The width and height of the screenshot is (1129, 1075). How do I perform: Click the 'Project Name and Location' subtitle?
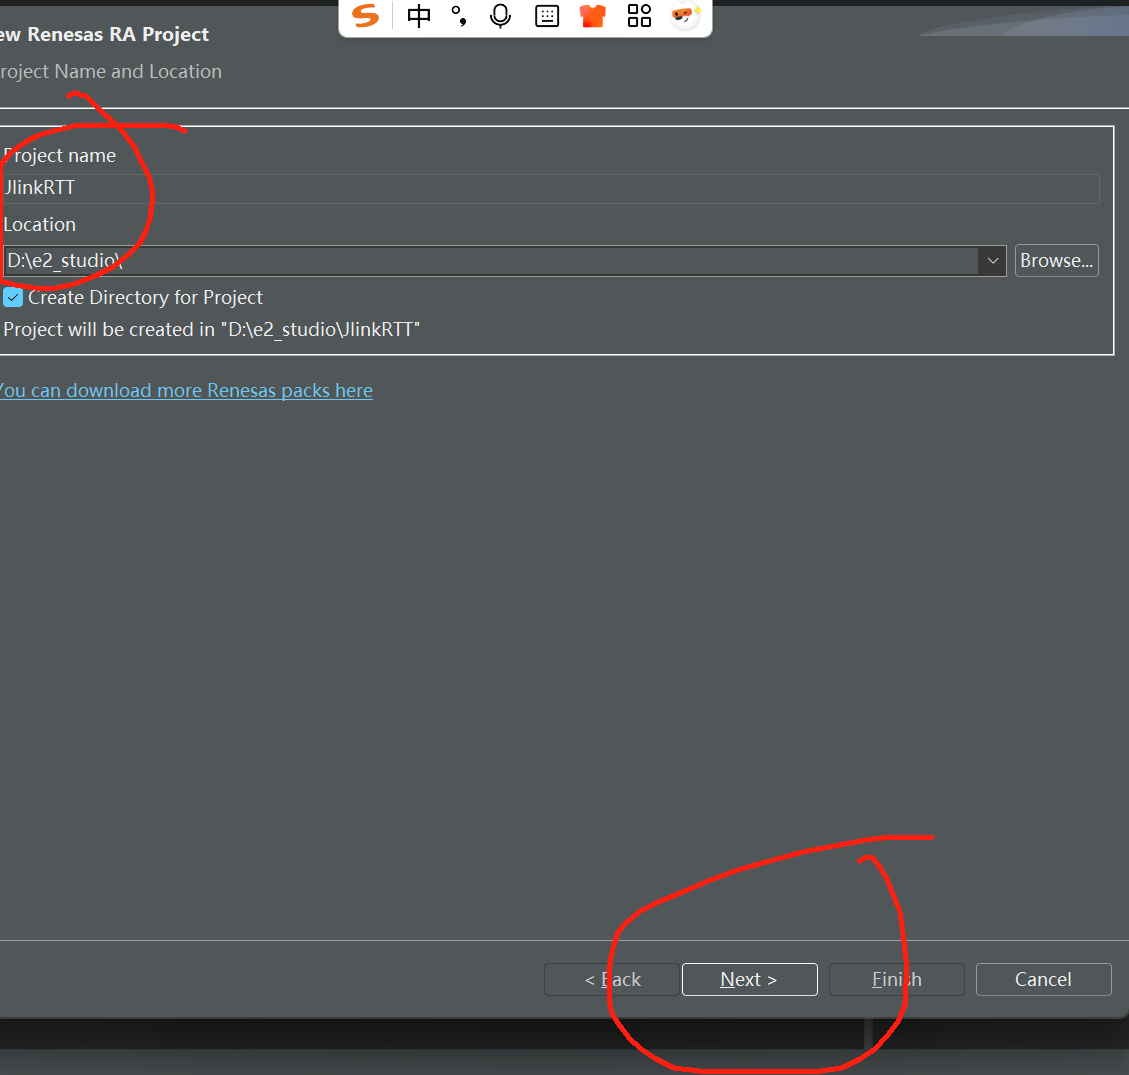click(110, 72)
